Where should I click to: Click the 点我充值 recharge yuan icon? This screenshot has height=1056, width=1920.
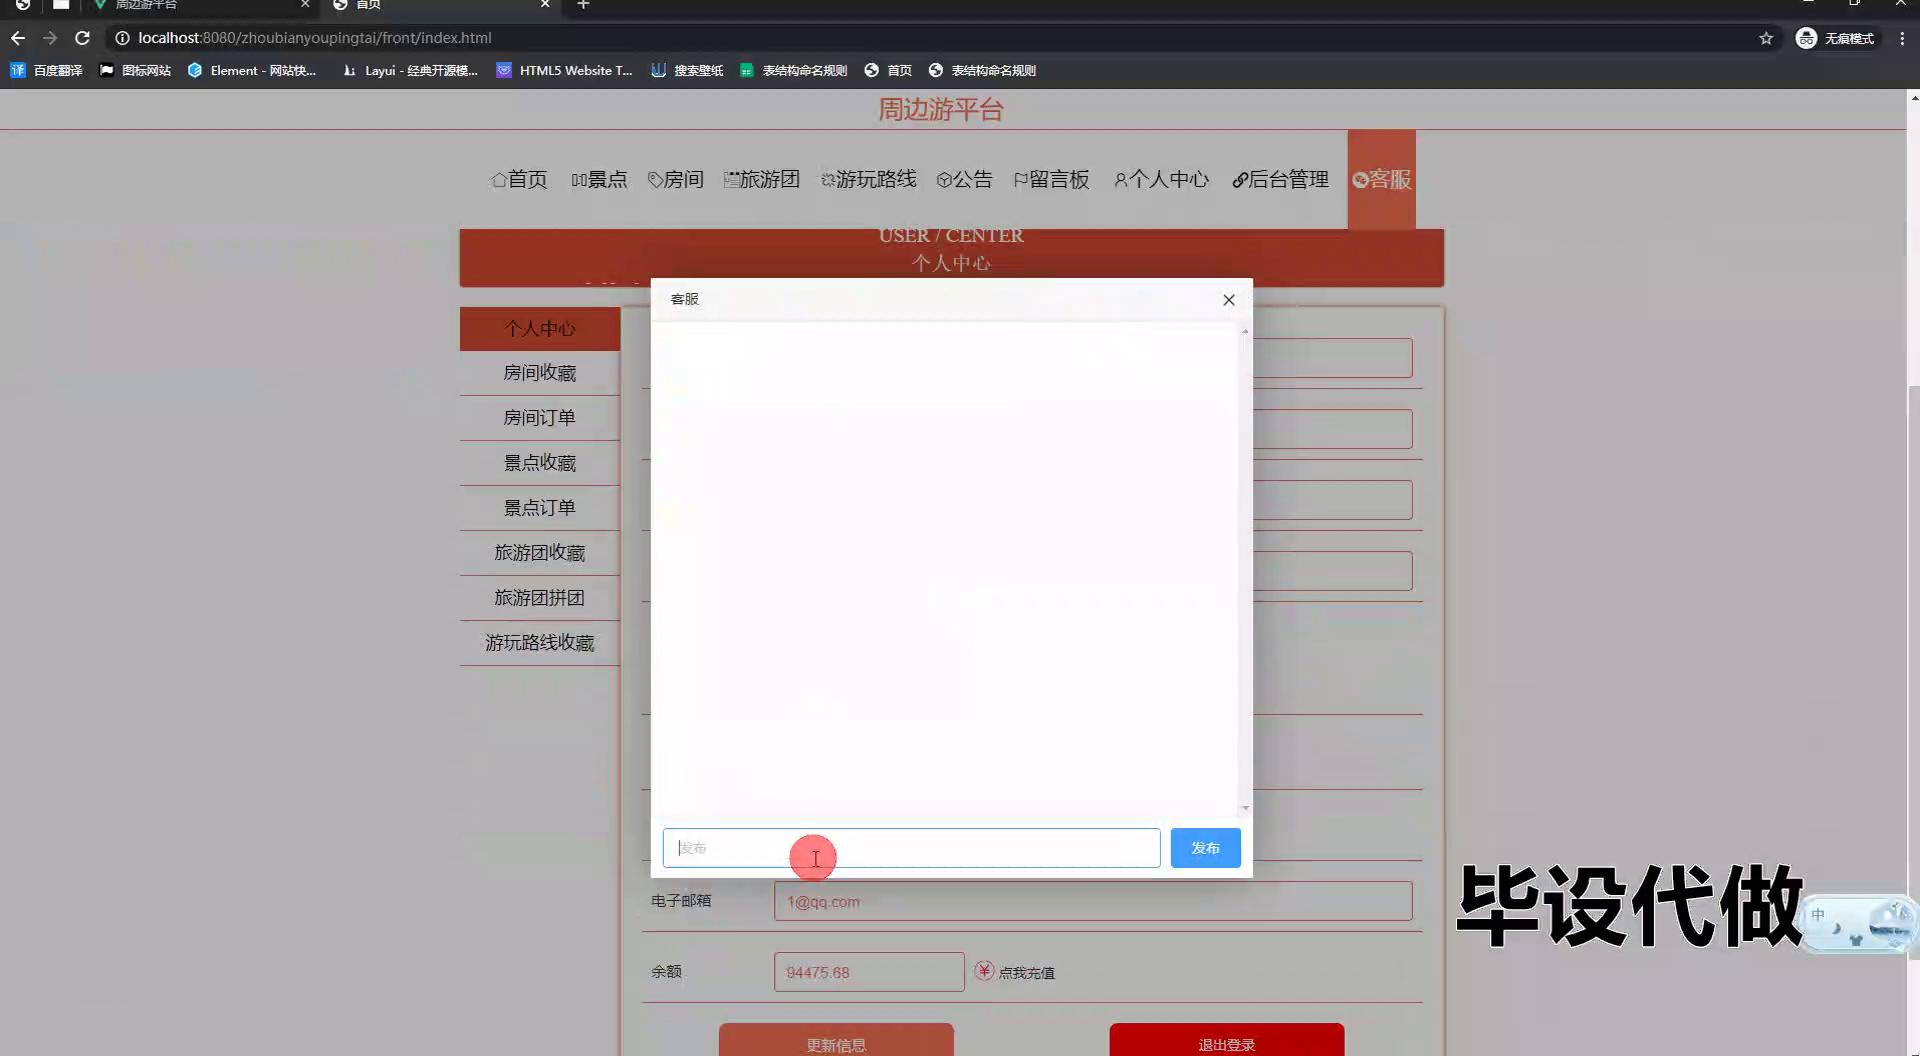(x=984, y=971)
